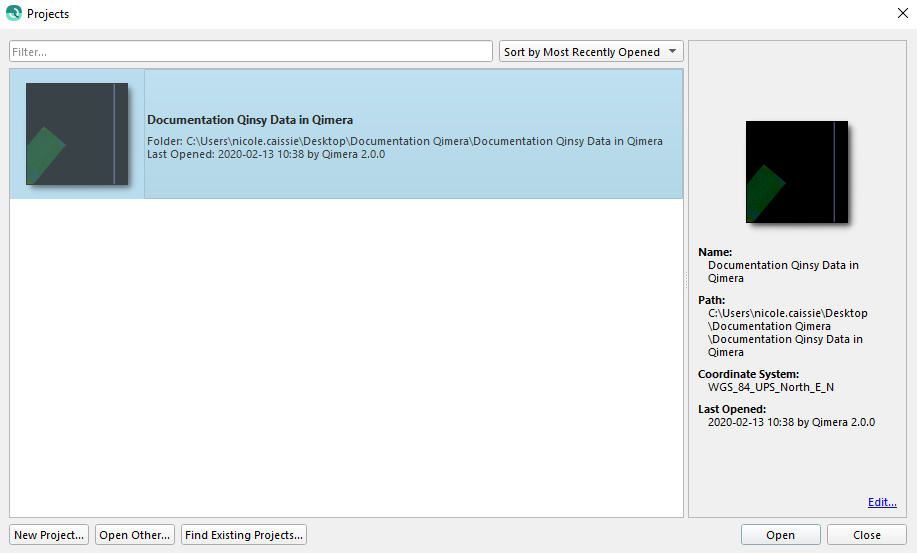Screen dimensions: 917x553
Task: Click the Find Existing Projects... button
Action: [x=244, y=535]
